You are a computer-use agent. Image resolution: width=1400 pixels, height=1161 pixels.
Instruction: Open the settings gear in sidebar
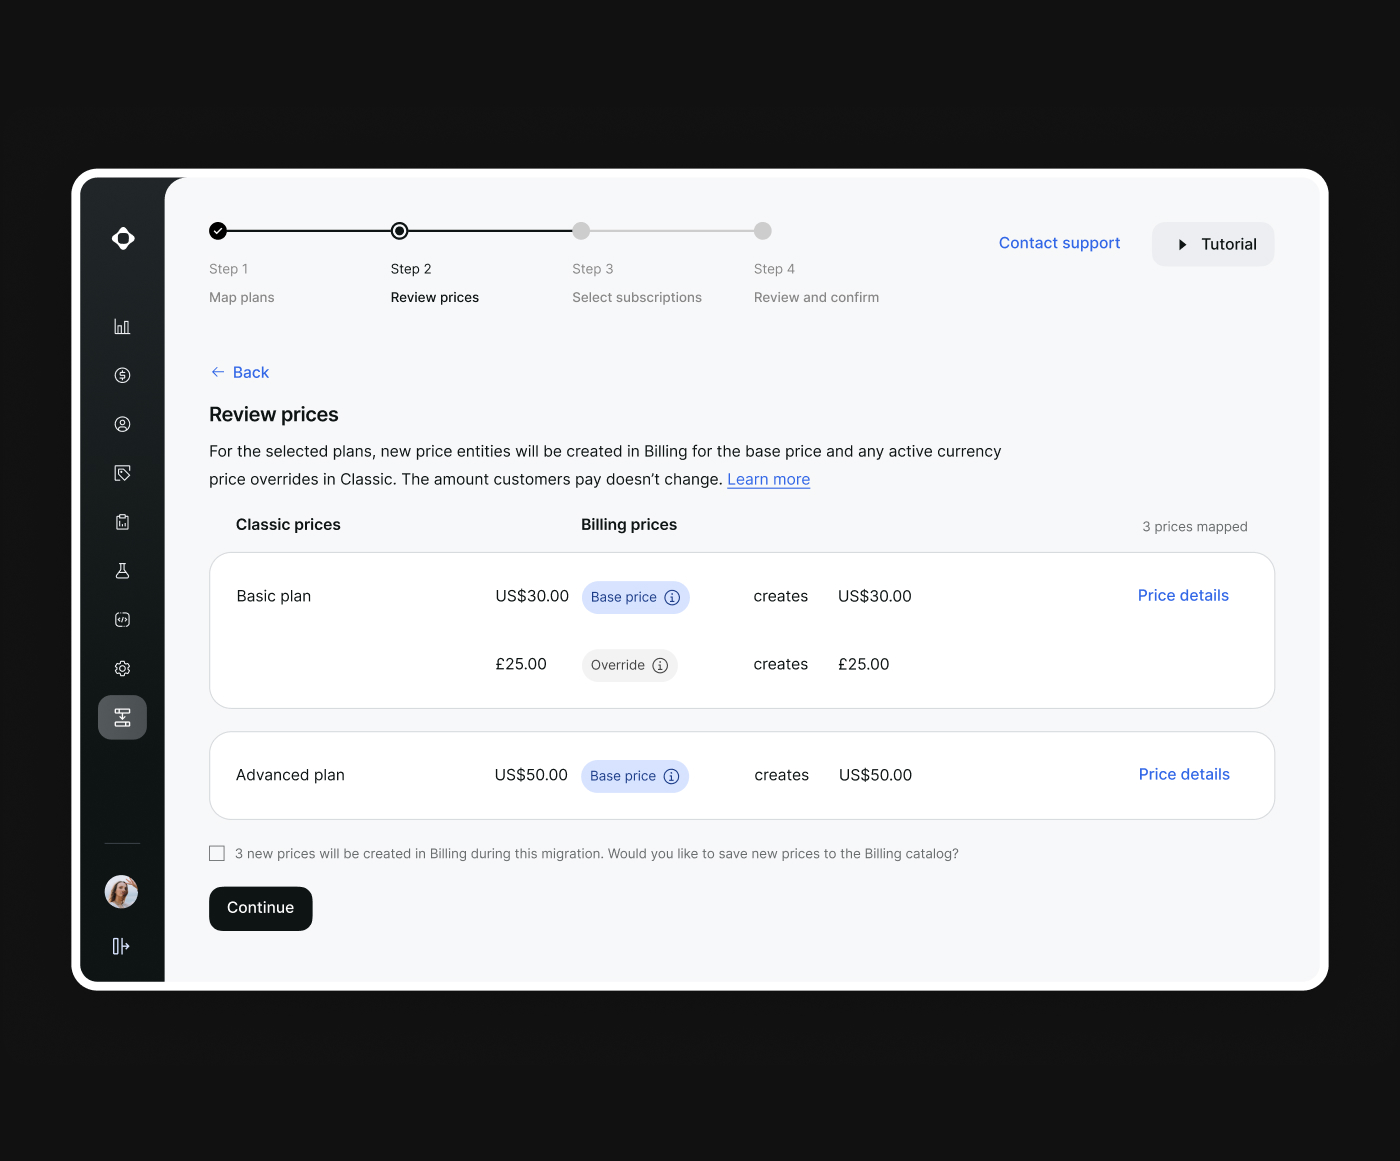click(122, 668)
